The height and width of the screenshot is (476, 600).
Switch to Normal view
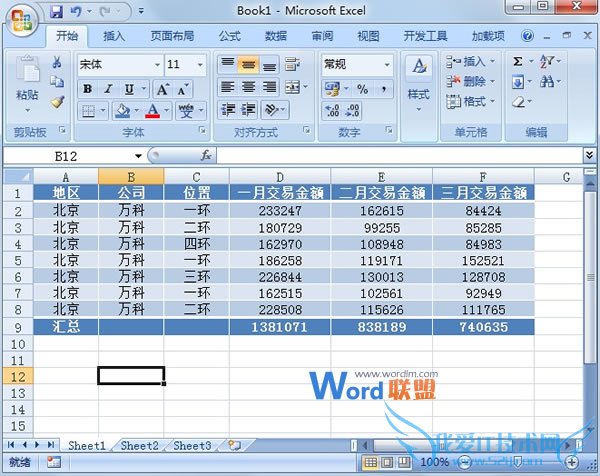tap(370, 462)
